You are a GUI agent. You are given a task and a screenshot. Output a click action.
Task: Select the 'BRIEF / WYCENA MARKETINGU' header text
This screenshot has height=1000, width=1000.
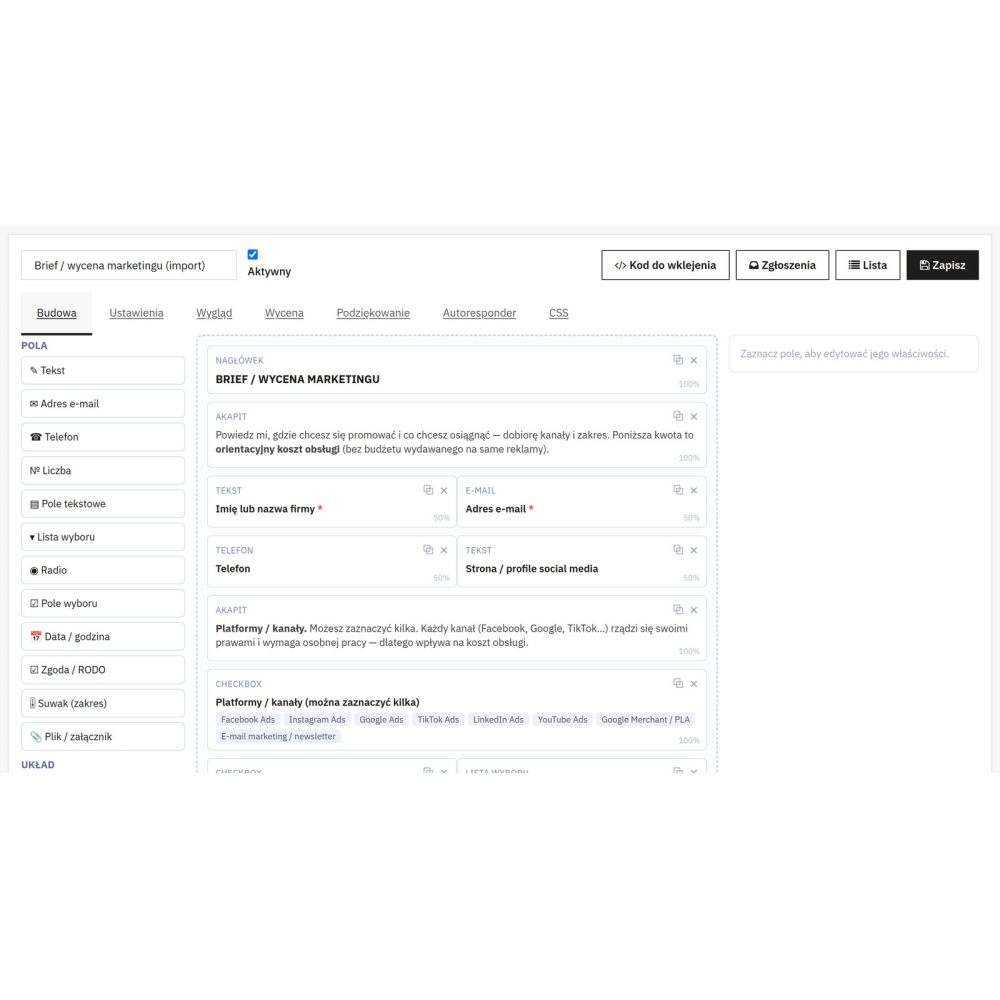(297, 379)
